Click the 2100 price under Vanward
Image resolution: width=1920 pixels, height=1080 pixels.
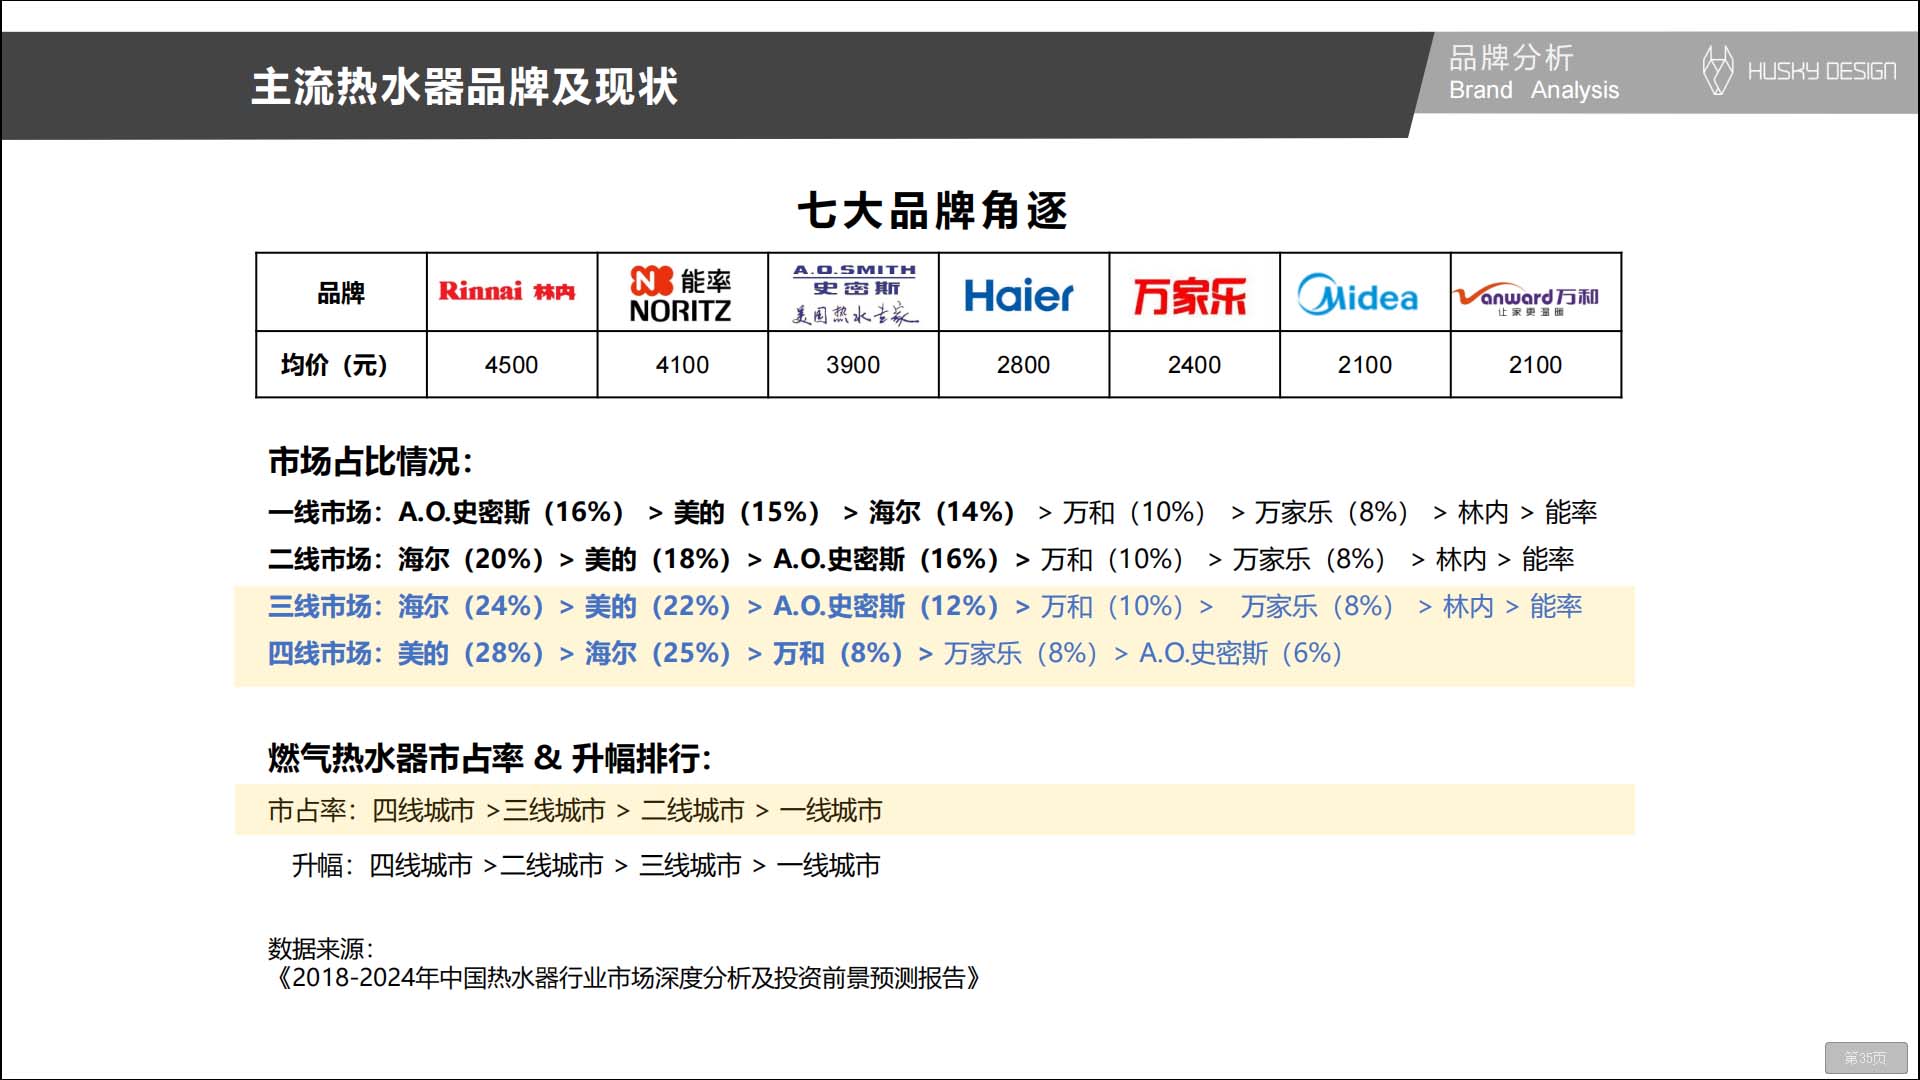(x=1535, y=365)
